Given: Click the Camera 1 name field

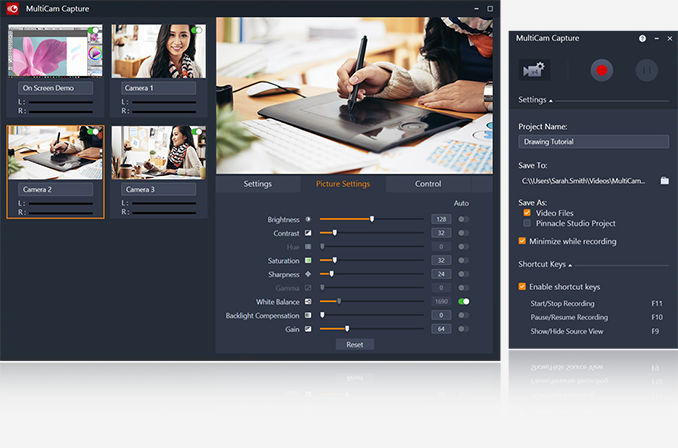Looking at the screenshot, I should [159, 88].
